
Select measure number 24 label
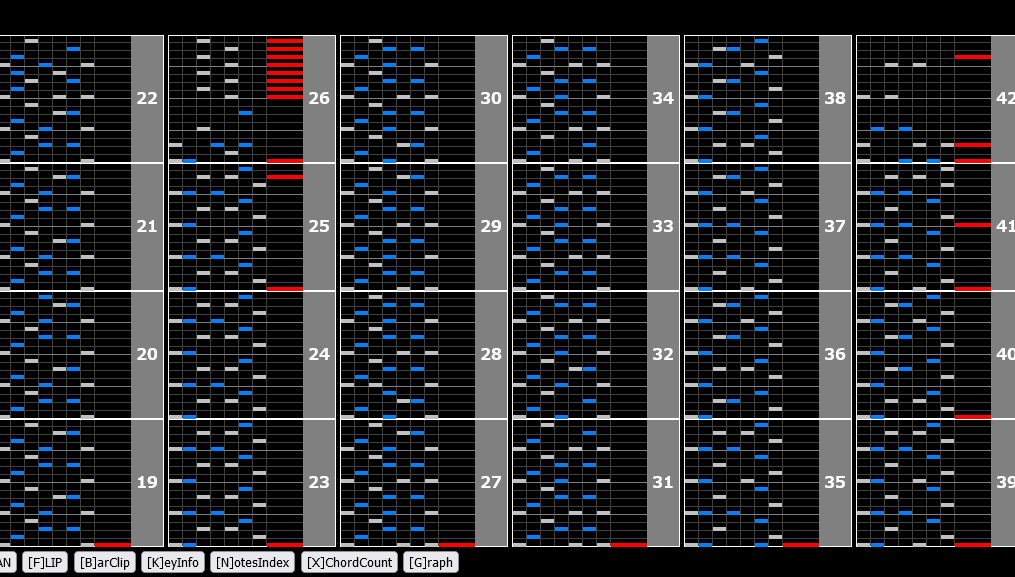click(319, 354)
